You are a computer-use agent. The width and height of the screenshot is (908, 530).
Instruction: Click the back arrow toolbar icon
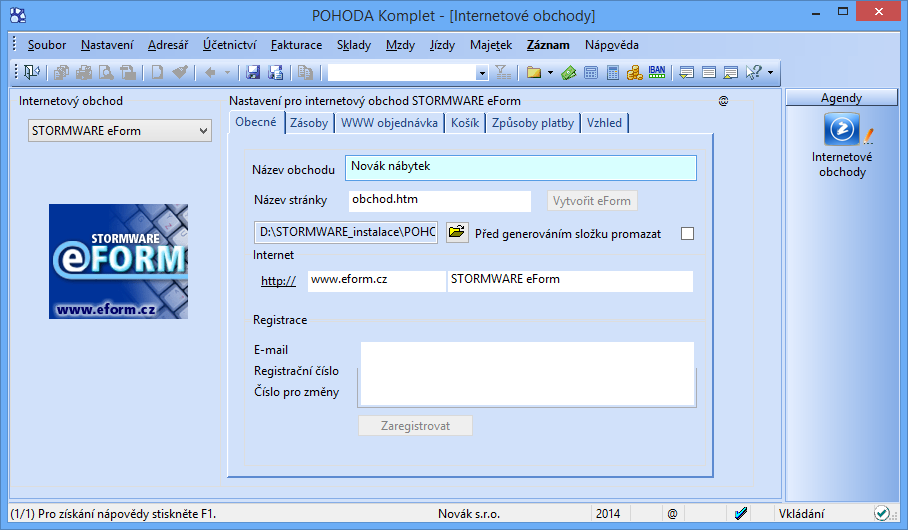210,72
